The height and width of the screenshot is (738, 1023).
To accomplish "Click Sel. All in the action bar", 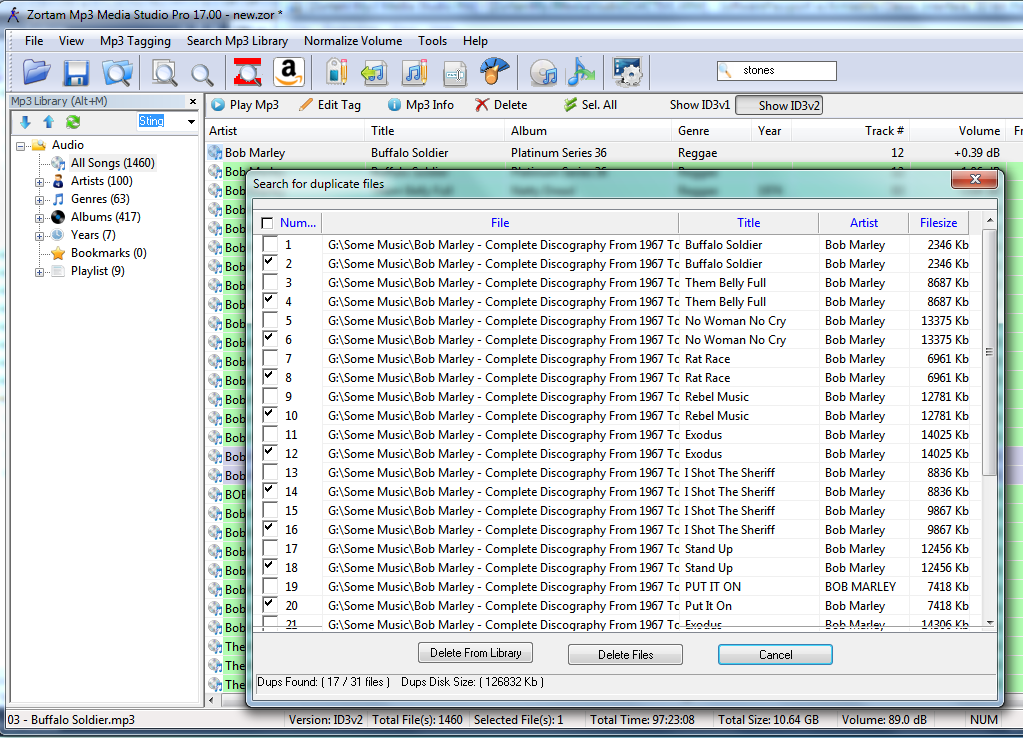I will pos(590,105).
